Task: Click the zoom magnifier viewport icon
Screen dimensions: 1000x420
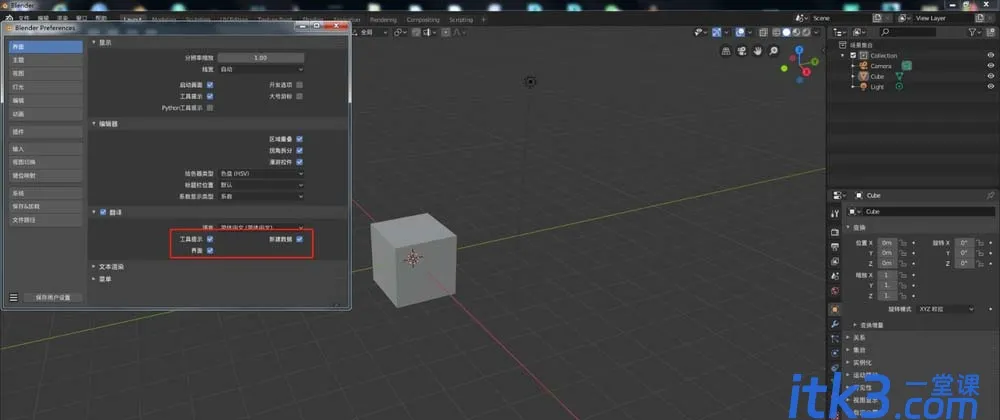Action: pyautogui.click(x=773, y=51)
